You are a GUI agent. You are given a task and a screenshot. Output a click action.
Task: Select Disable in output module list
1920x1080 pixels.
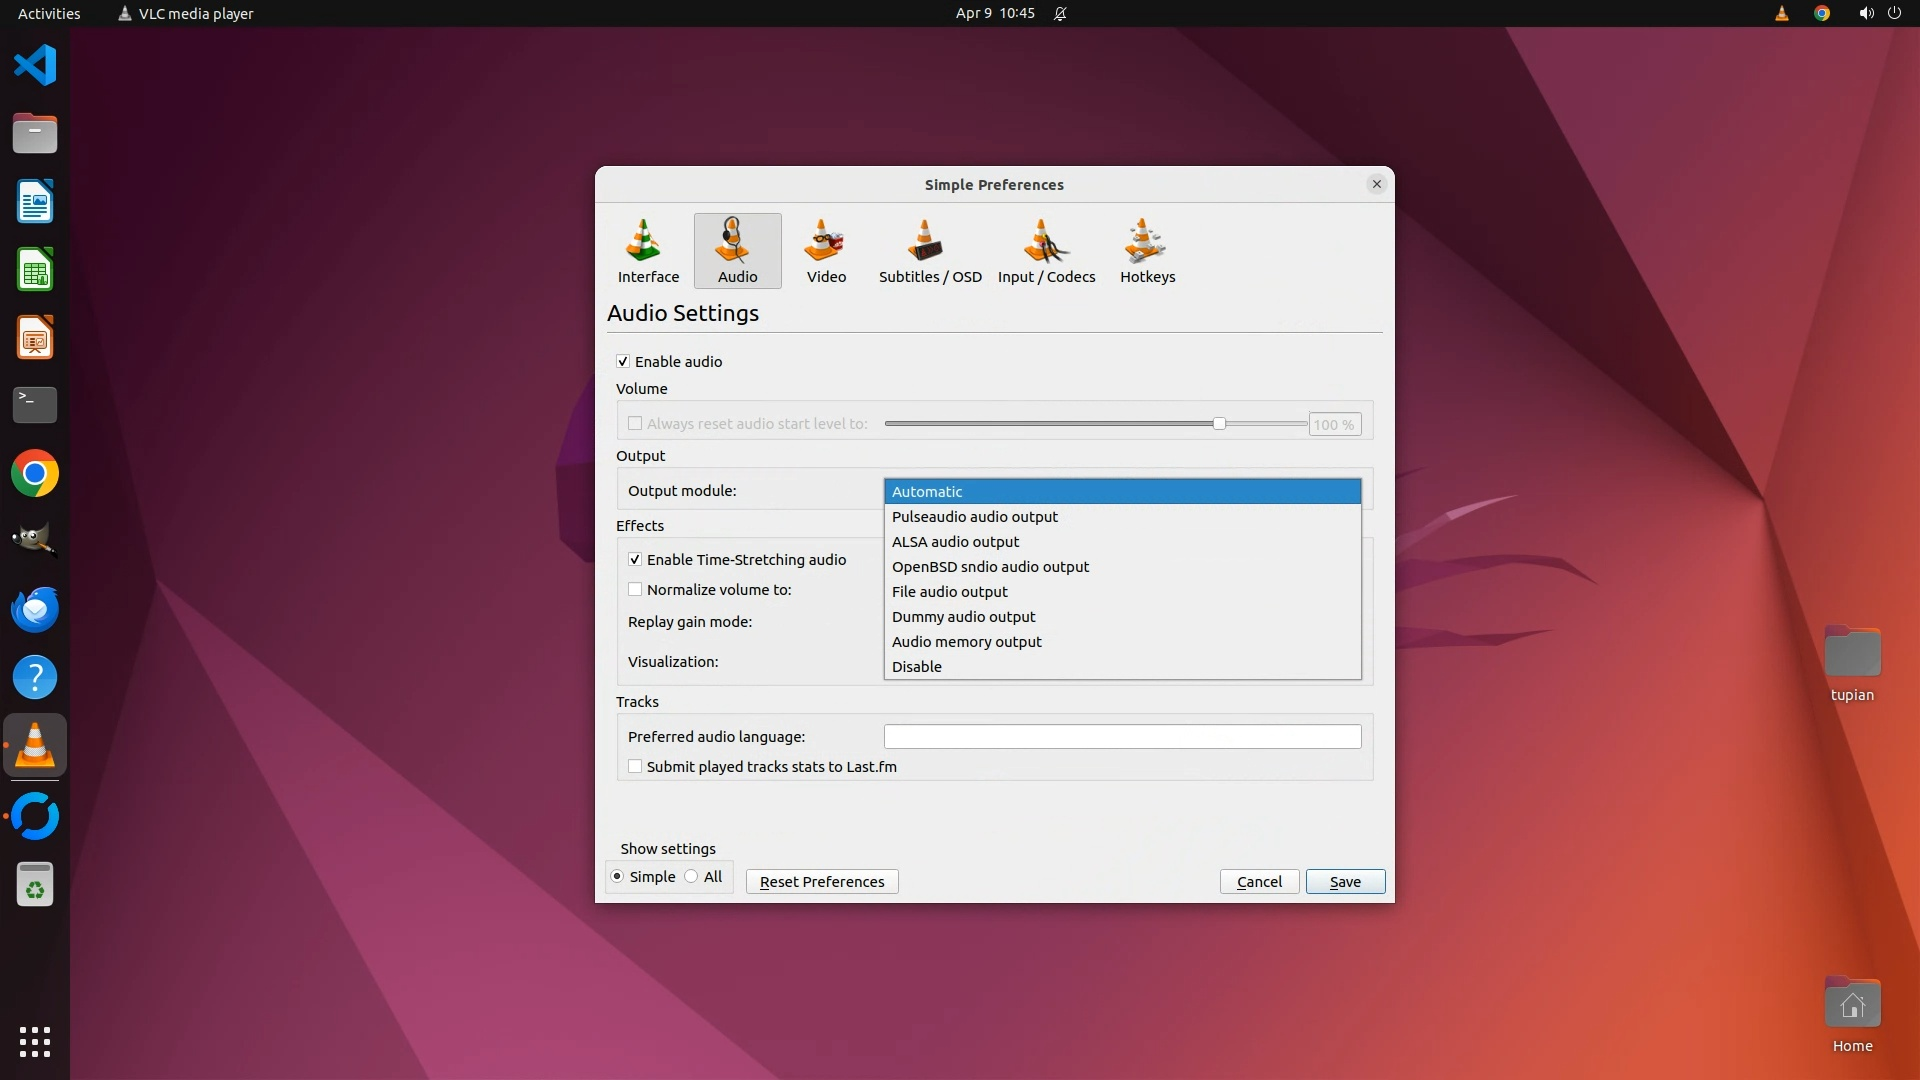click(x=916, y=667)
